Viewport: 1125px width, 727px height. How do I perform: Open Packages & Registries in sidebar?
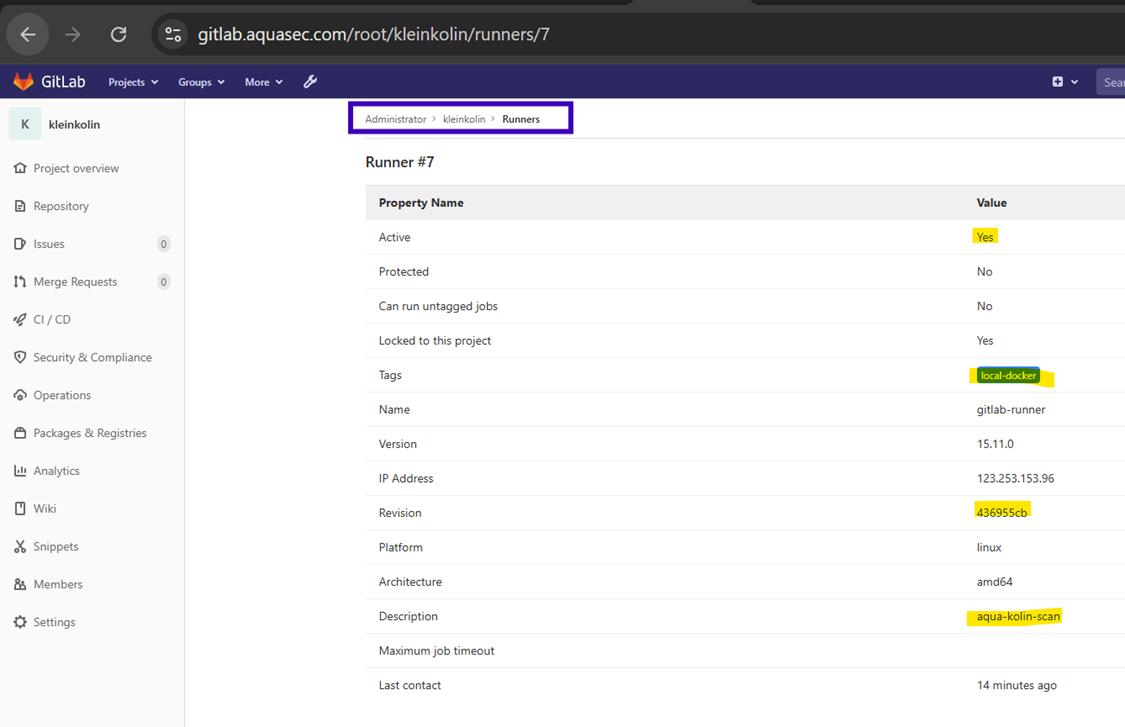point(90,433)
